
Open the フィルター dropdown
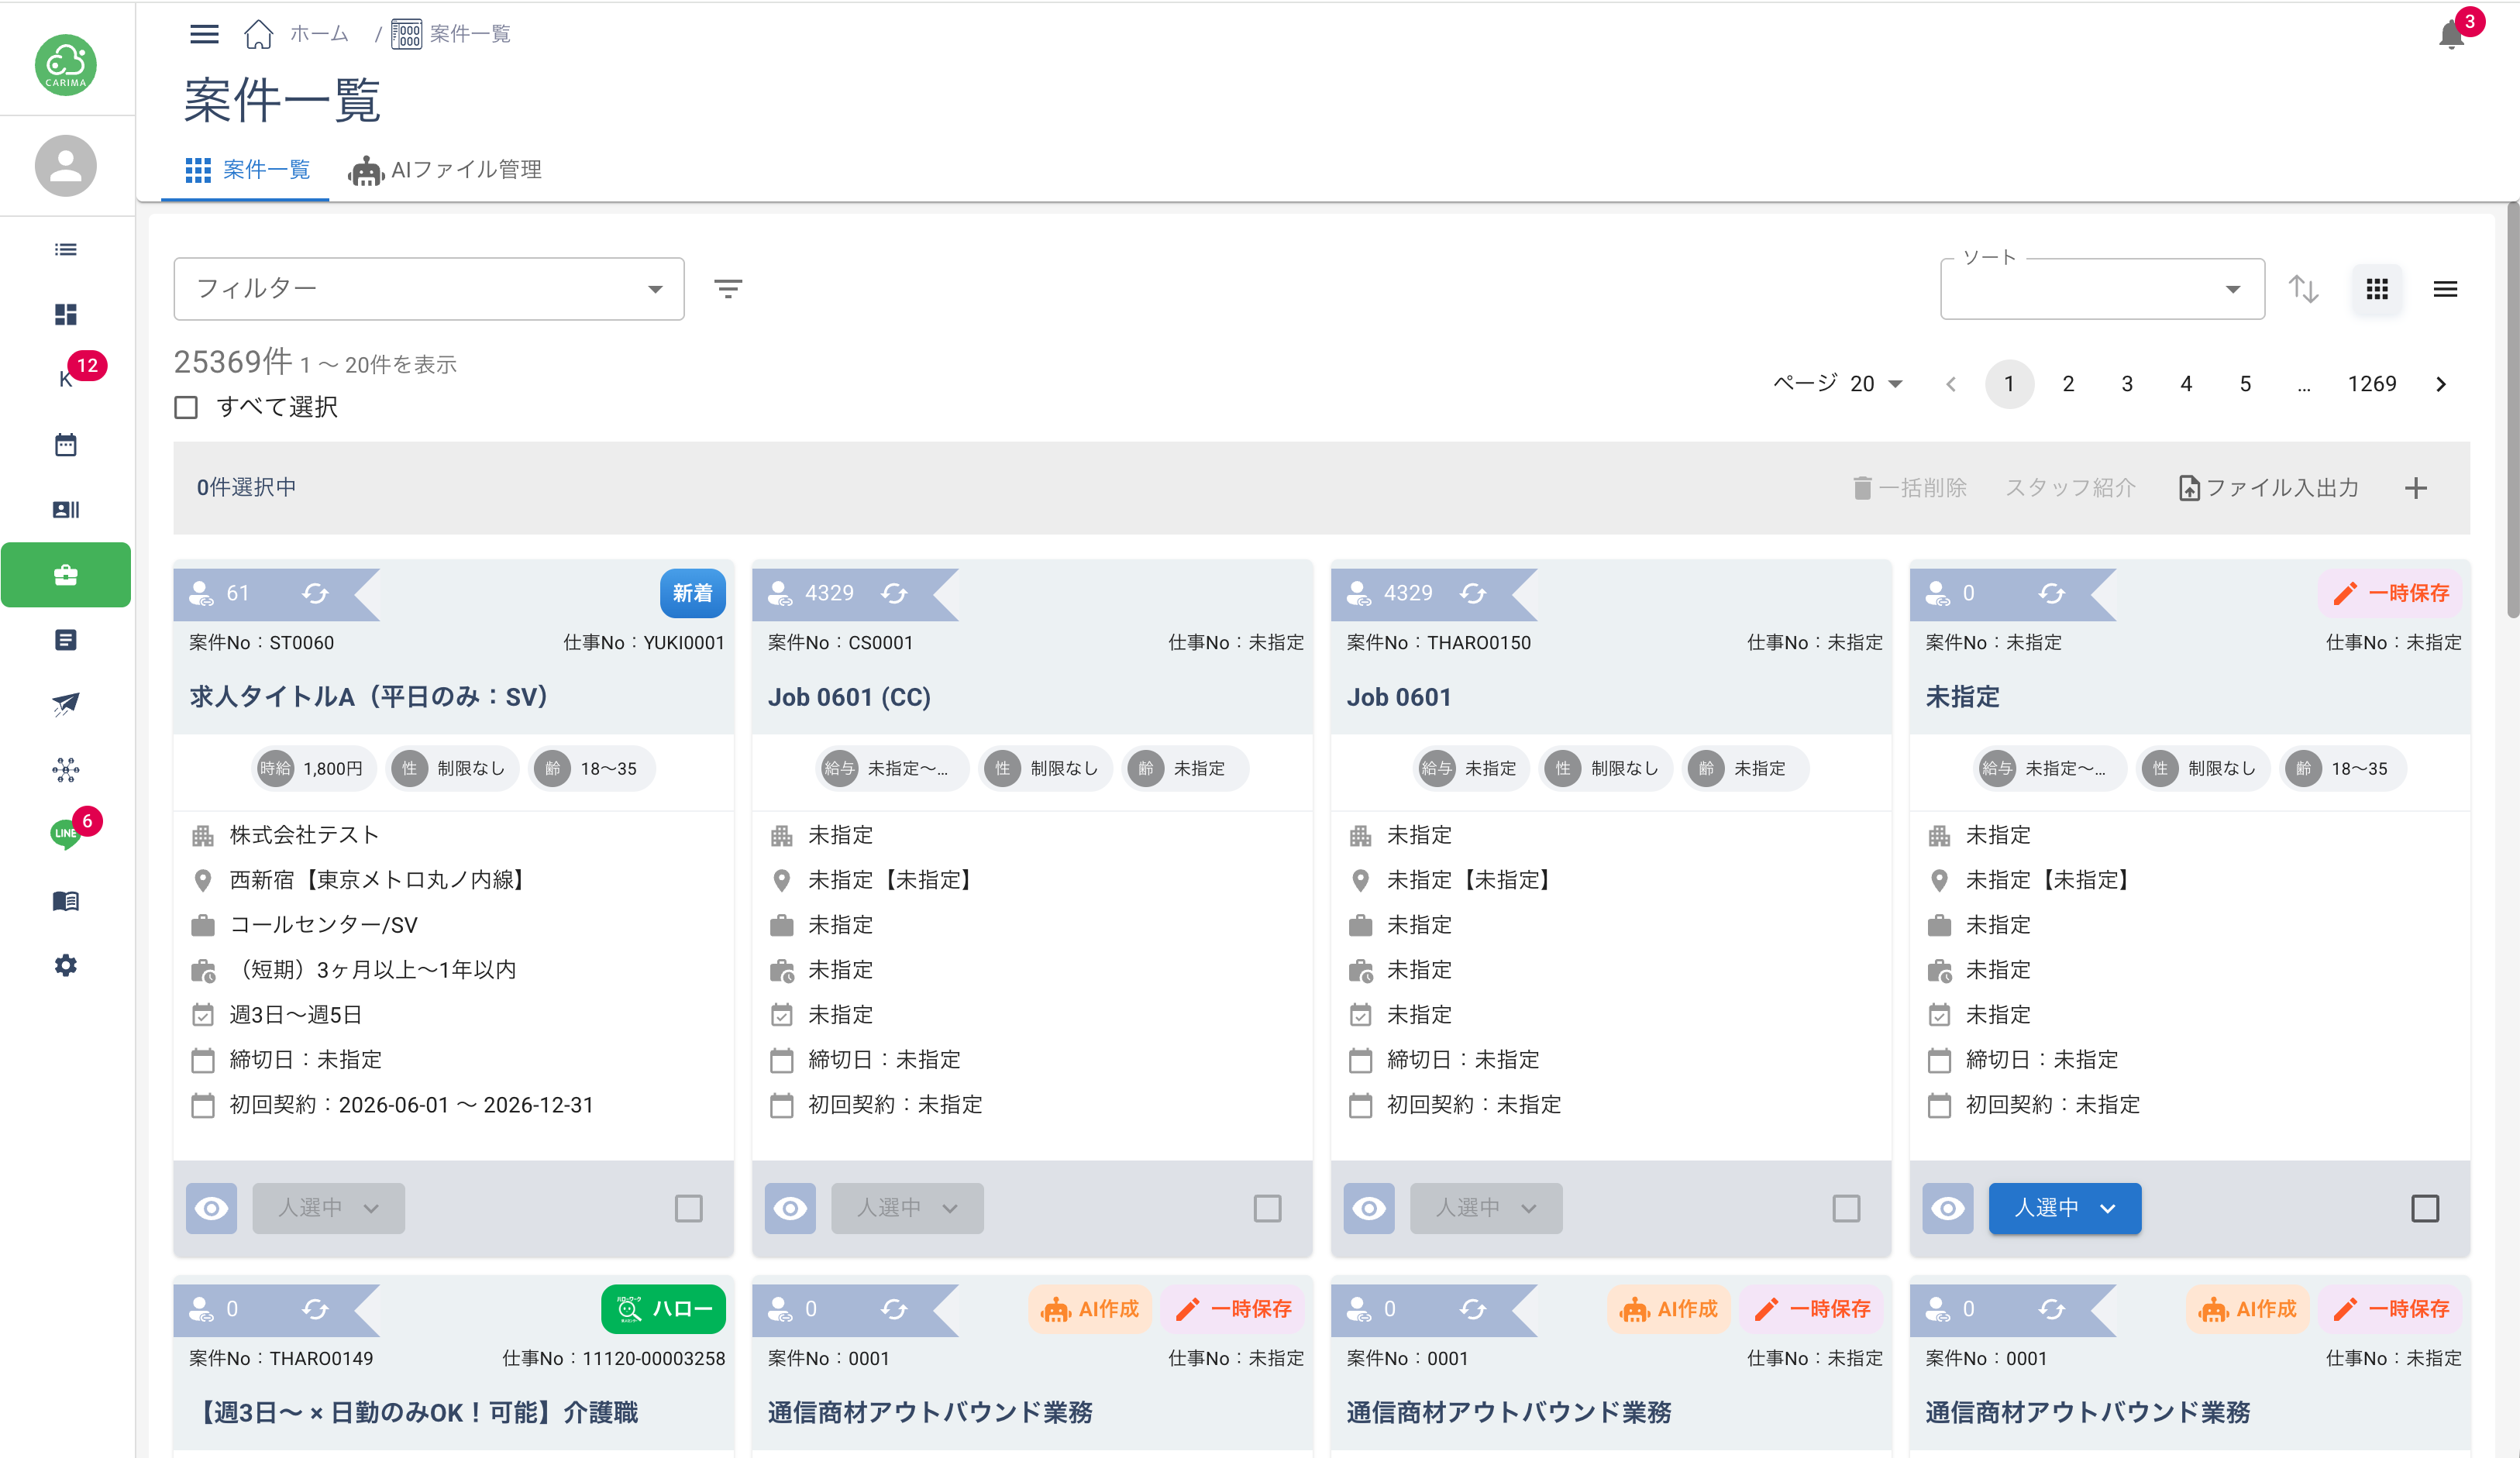tap(429, 289)
